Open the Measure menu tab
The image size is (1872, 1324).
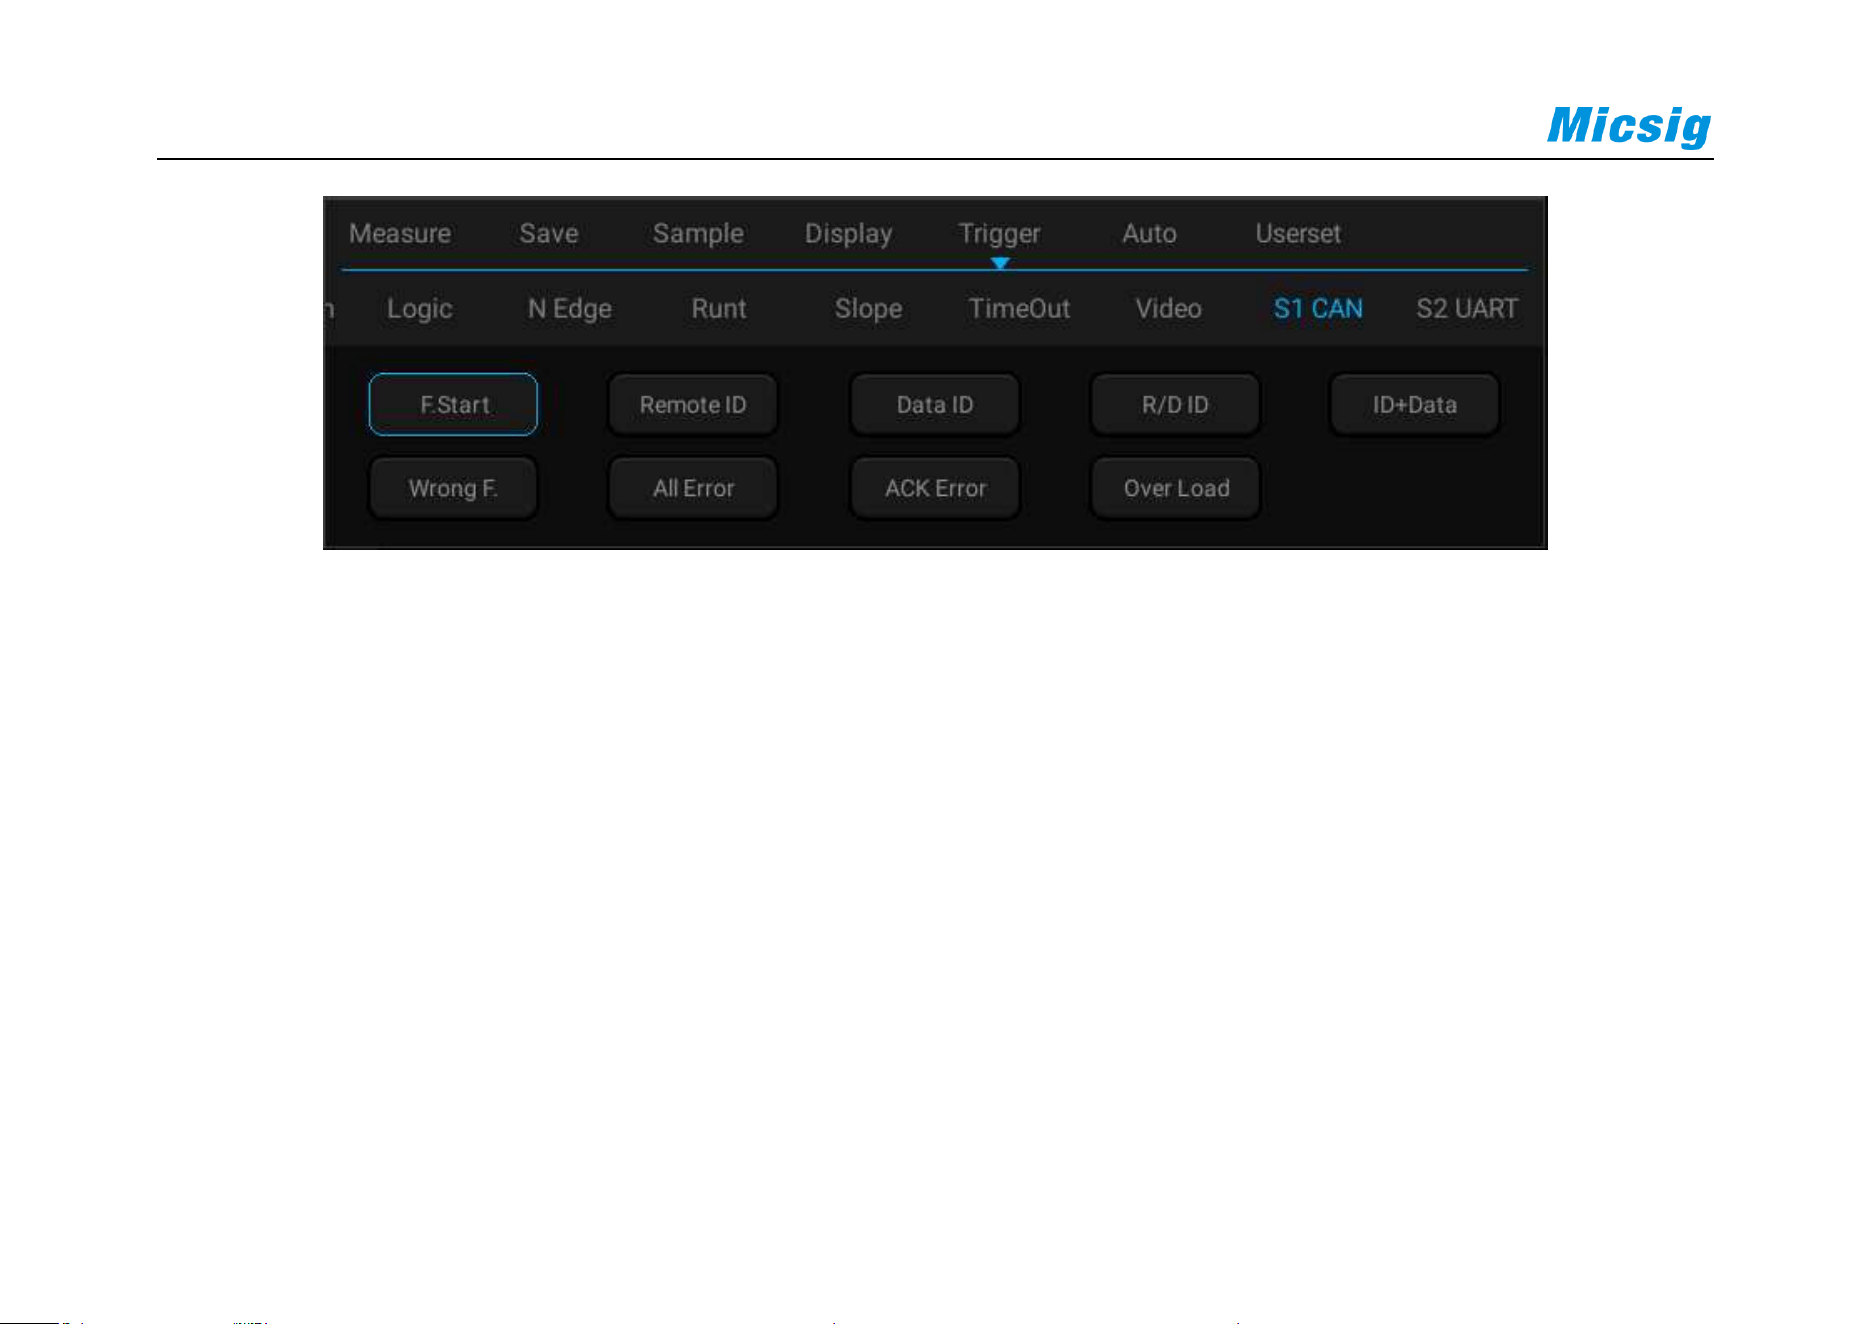click(x=399, y=233)
